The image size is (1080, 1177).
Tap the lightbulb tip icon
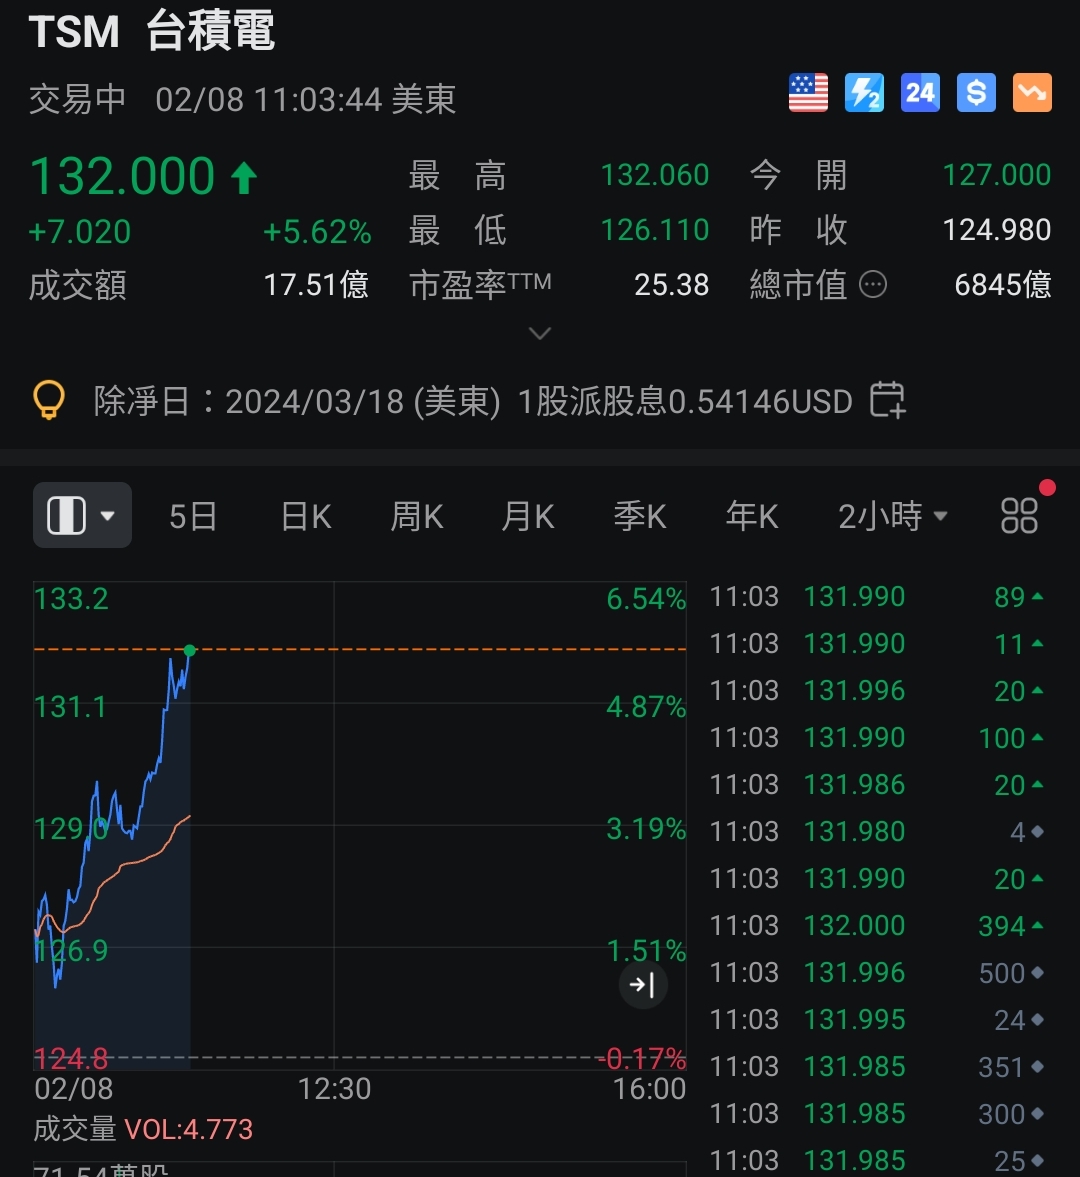[50, 400]
